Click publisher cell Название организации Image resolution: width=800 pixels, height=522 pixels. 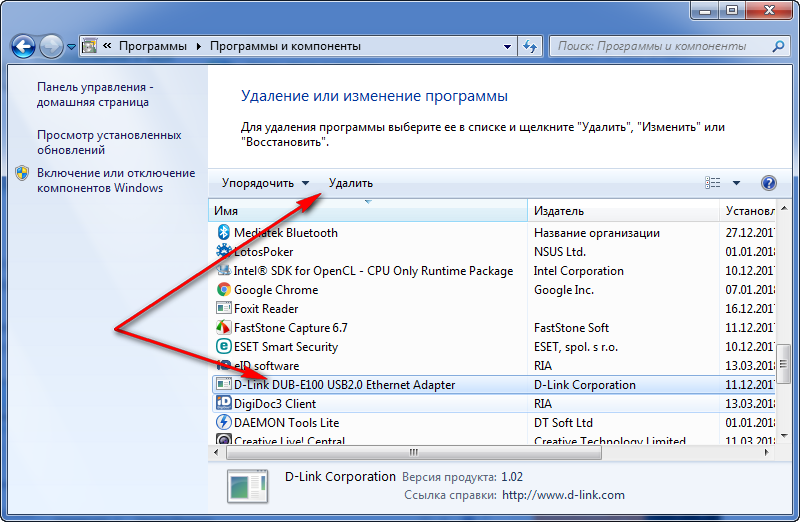click(x=596, y=233)
